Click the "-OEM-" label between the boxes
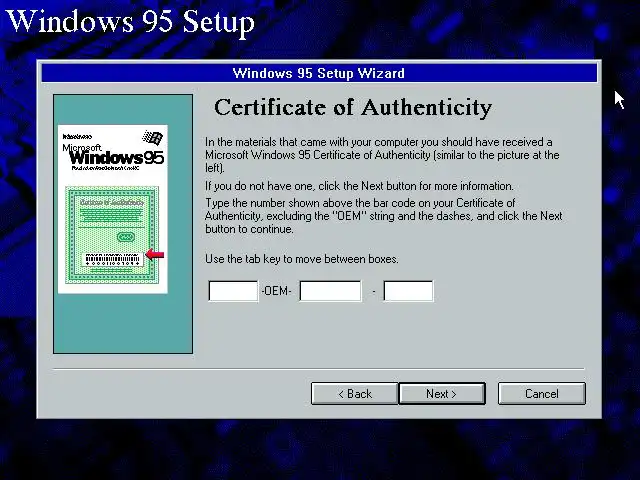The height and width of the screenshot is (480, 640). 276,291
